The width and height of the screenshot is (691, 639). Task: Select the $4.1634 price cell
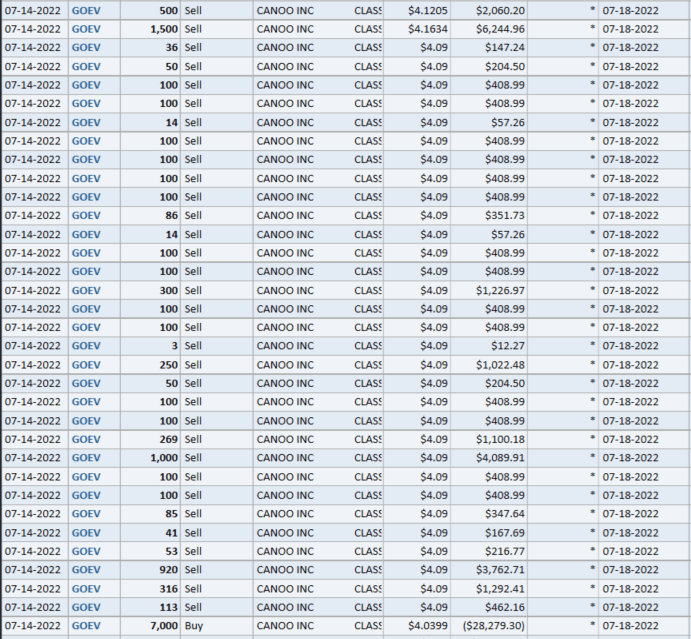[x=417, y=29]
